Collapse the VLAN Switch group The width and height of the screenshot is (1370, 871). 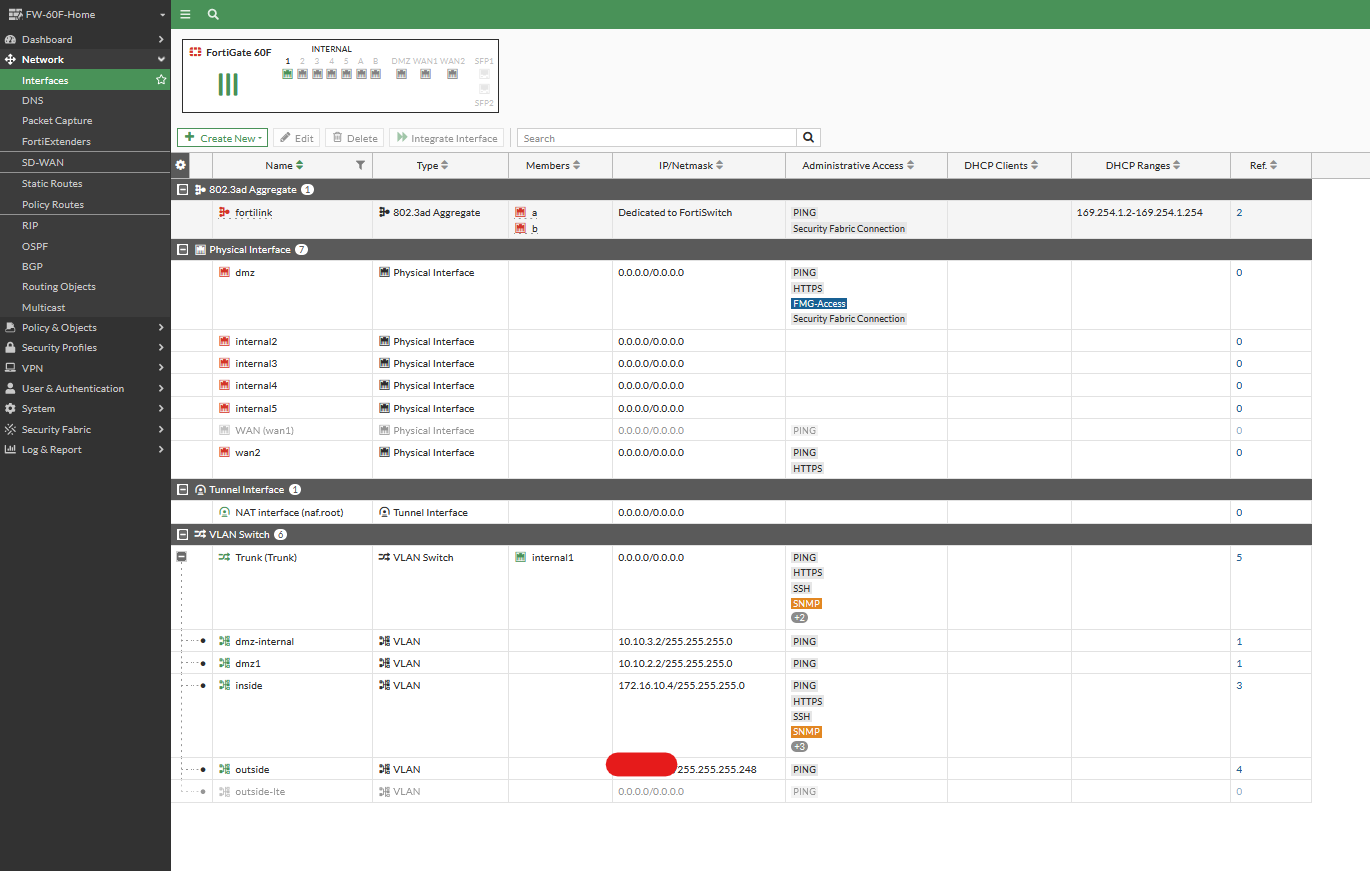pos(182,534)
